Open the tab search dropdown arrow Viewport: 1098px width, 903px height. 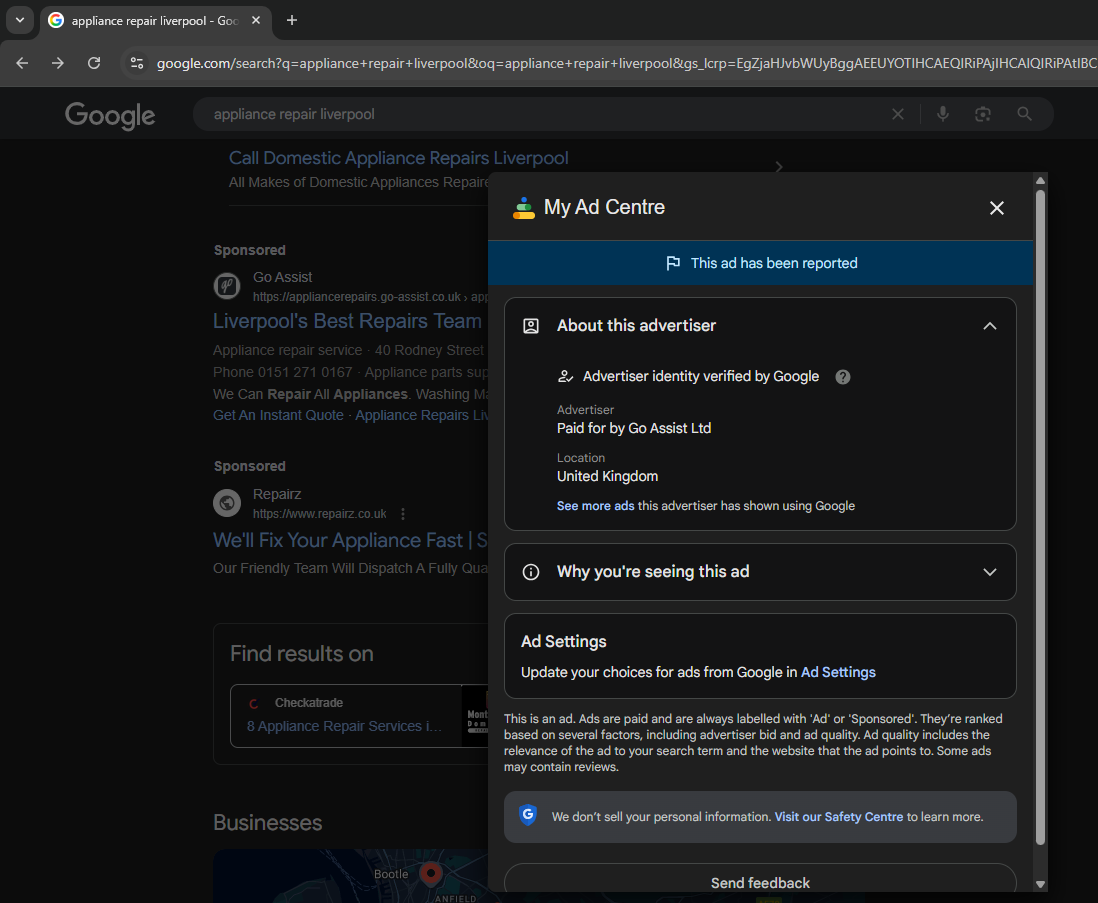pos(19,20)
